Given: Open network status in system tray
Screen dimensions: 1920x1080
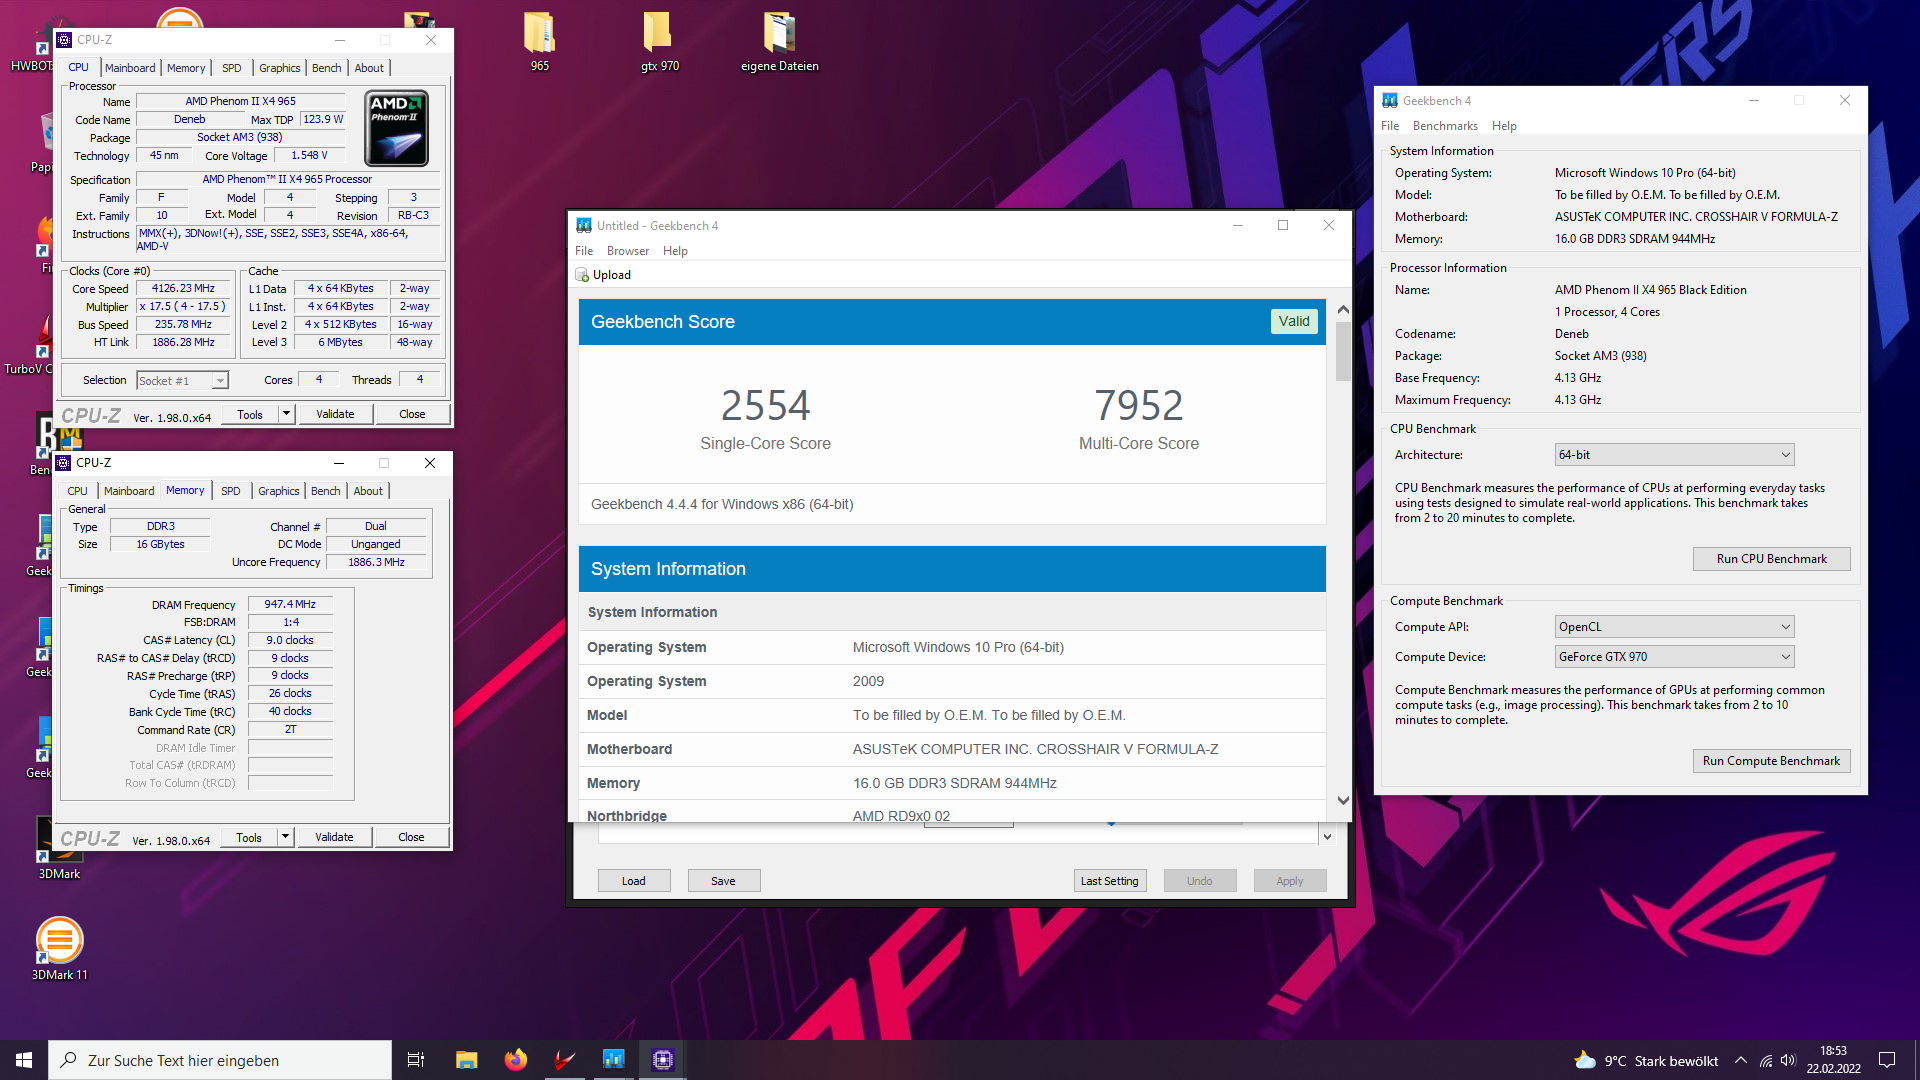Looking at the screenshot, I should [1766, 1061].
